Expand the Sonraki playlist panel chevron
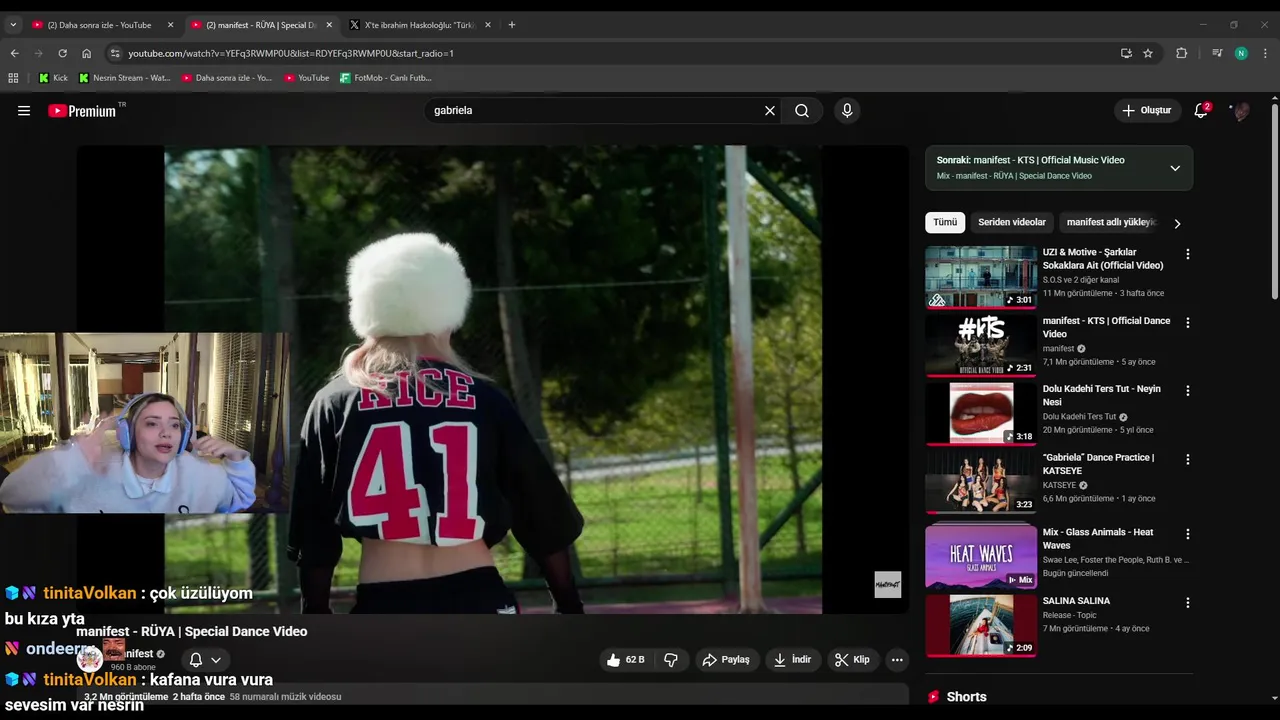The image size is (1280, 720). pyautogui.click(x=1175, y=168)
